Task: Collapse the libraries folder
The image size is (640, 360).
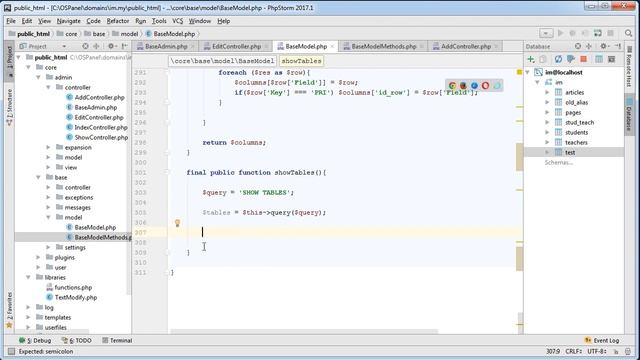Action: (28, 278)
